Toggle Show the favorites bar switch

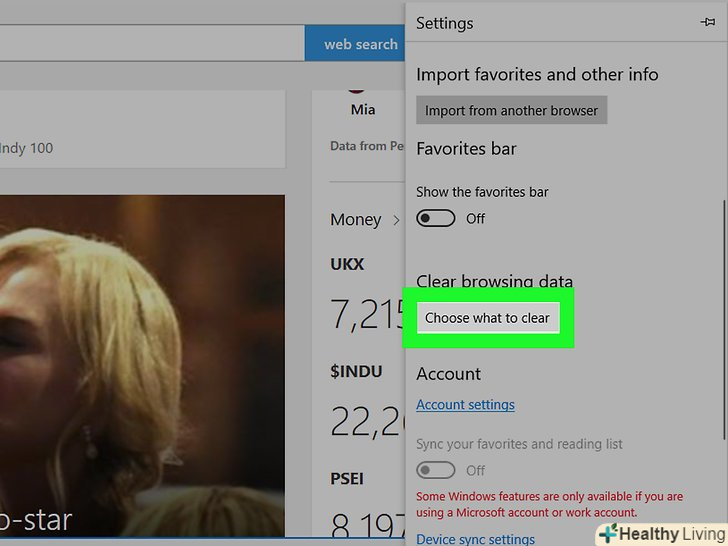tap(436, 218)
